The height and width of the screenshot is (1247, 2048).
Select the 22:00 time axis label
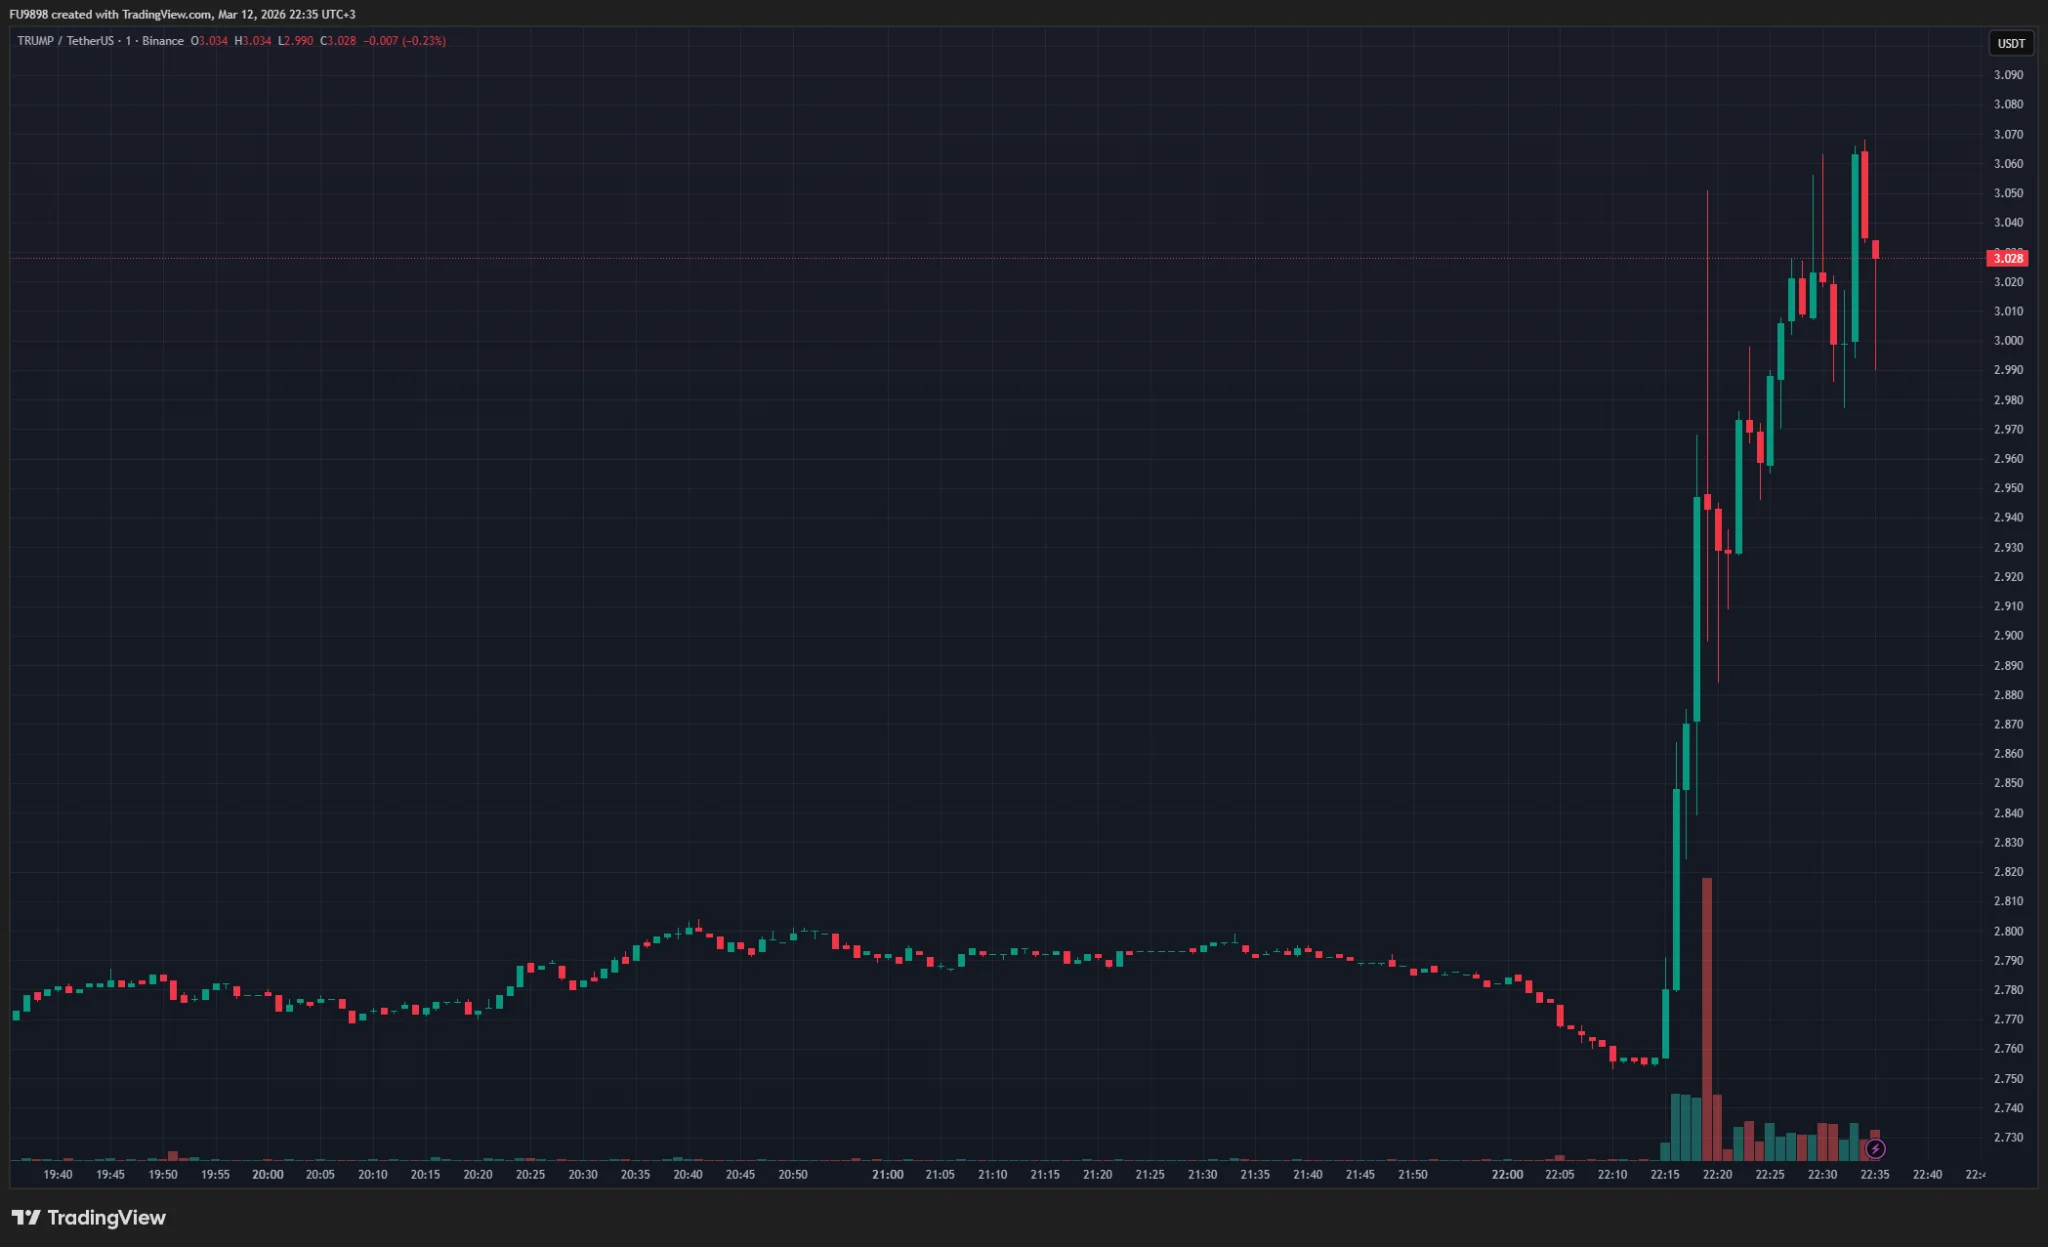(x=1507, y=1174)
